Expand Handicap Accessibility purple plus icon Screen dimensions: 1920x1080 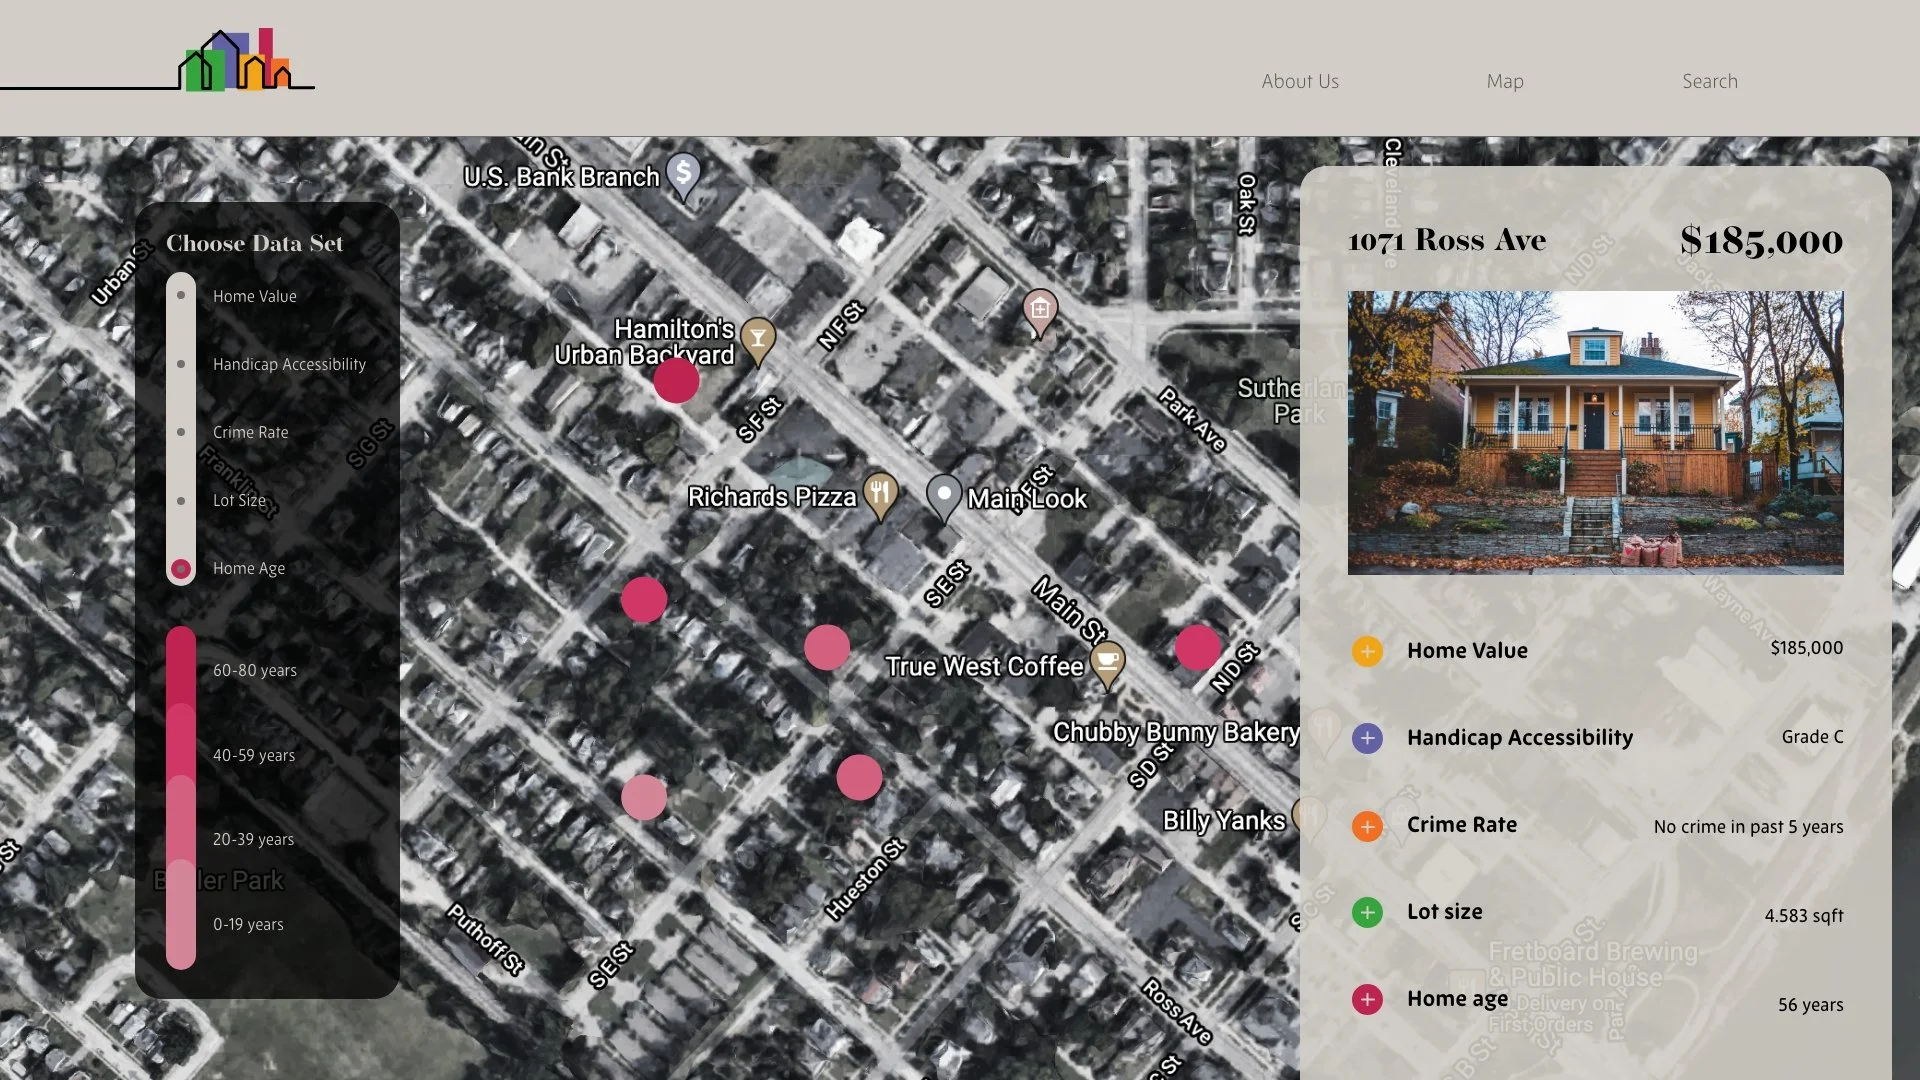click(1367, 738)
